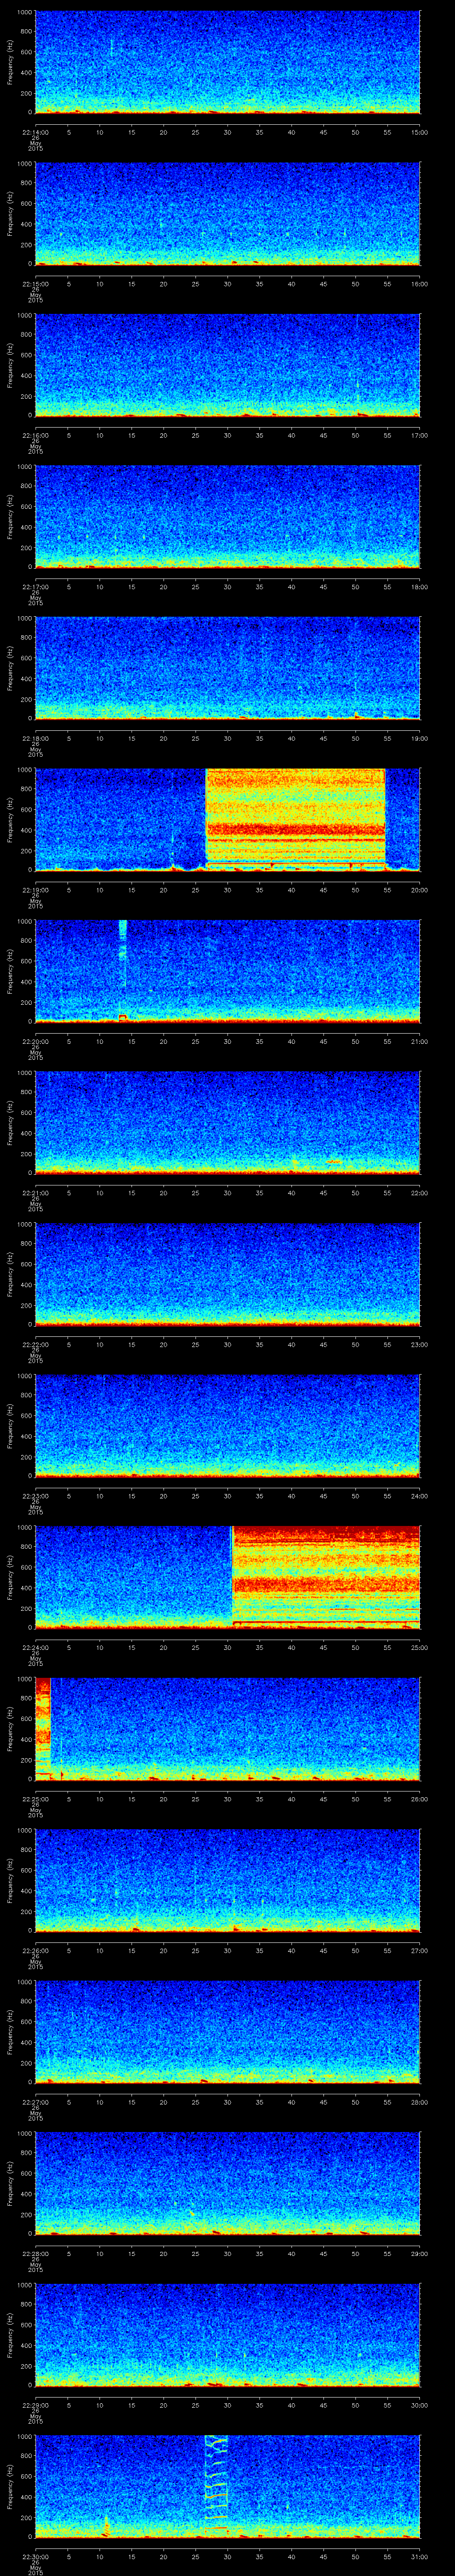
Task: Click the Frequency (Hz) axis label of the 22:14:00 panel
Action: click(10, 62)
